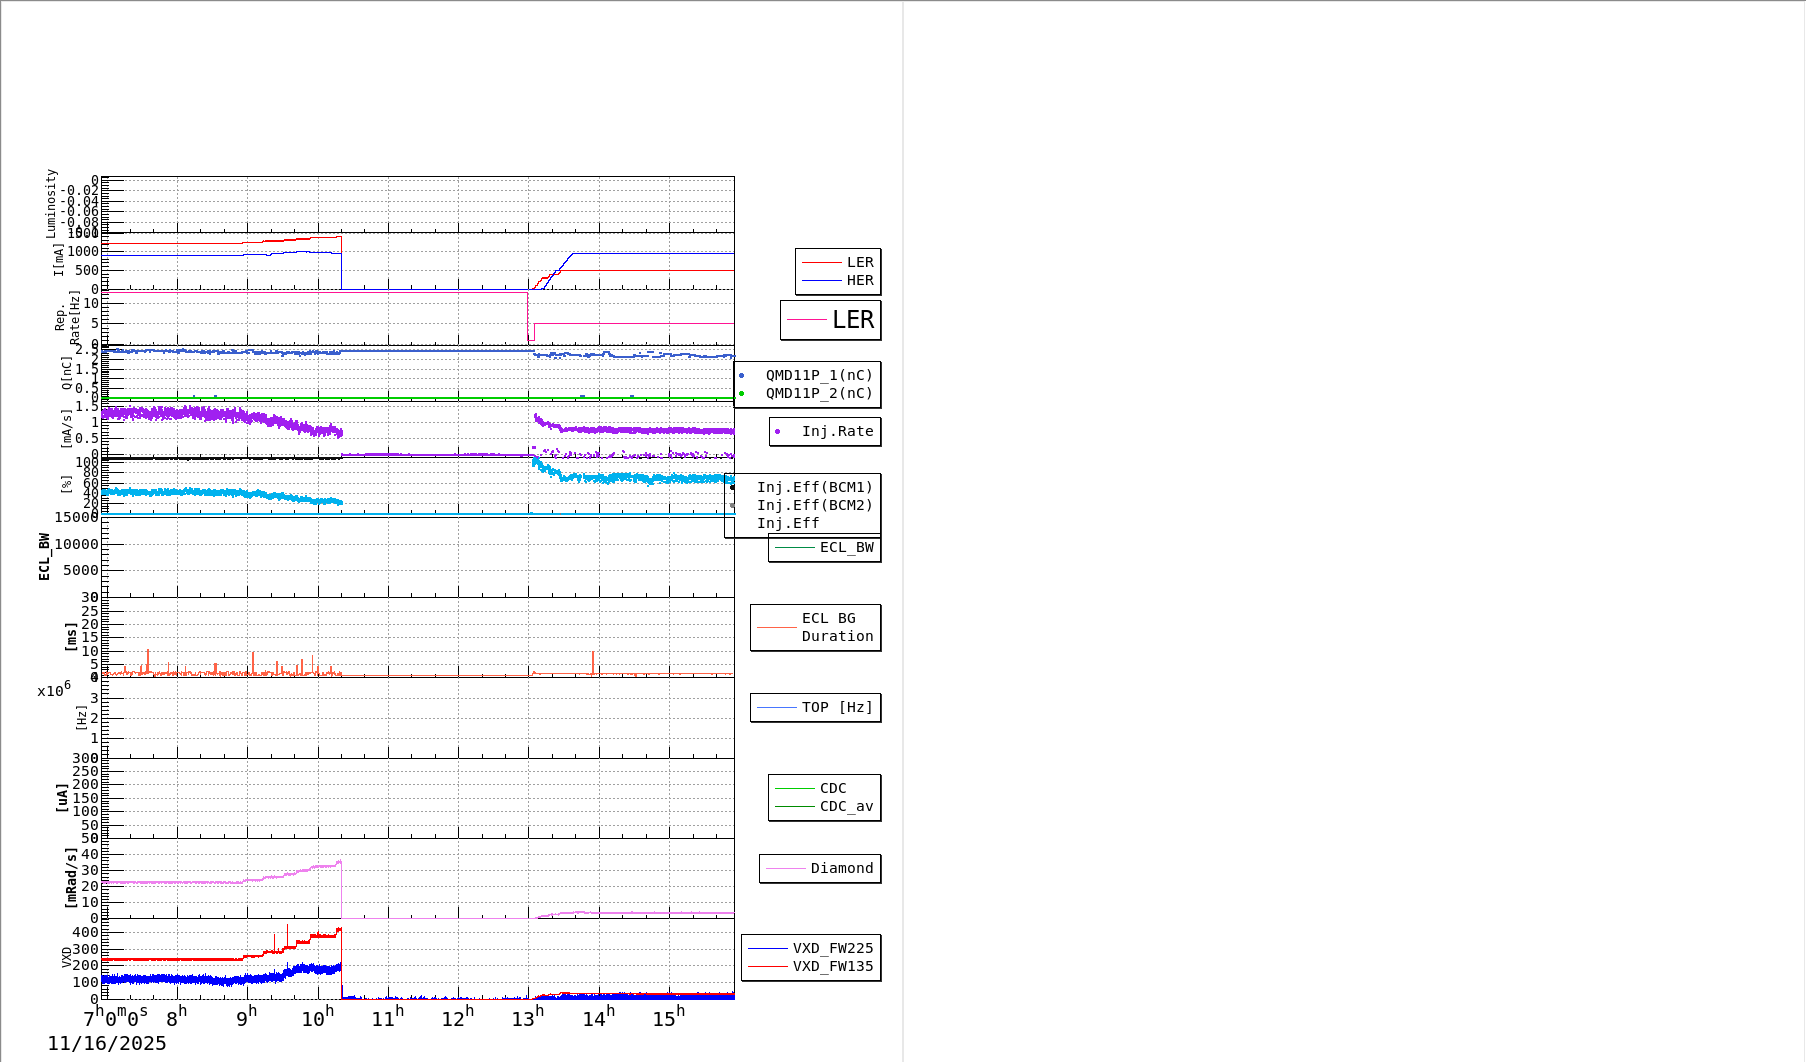This screenshot has height=1062, width=1806.
Task: Select the Diamond legend entry
Action: point(820,868)
